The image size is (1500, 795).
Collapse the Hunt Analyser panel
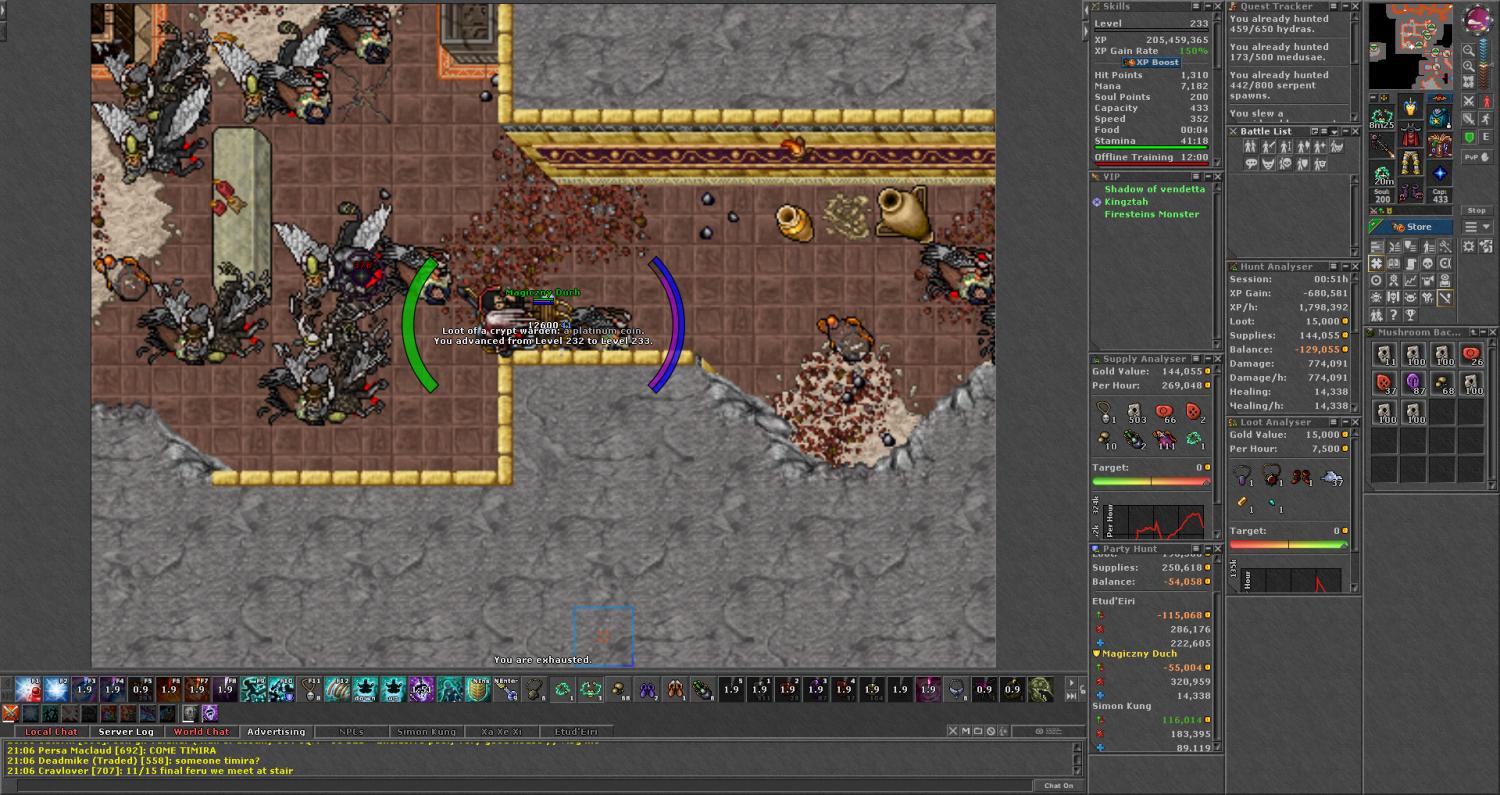point(1346,267)
